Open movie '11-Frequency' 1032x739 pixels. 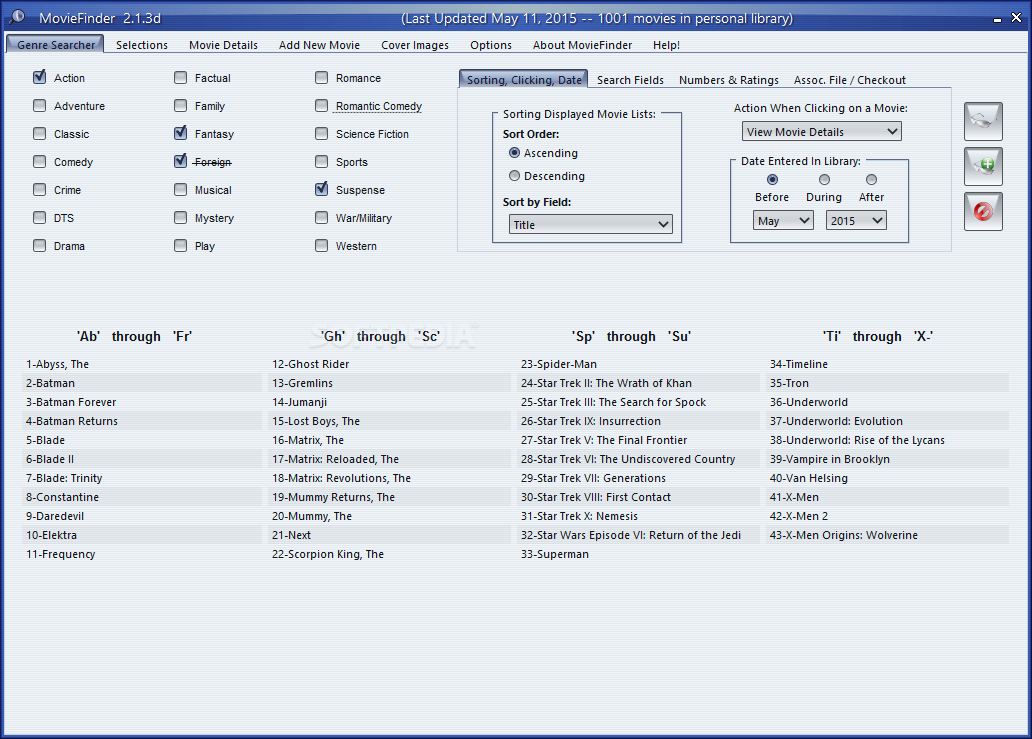point(61,554)
